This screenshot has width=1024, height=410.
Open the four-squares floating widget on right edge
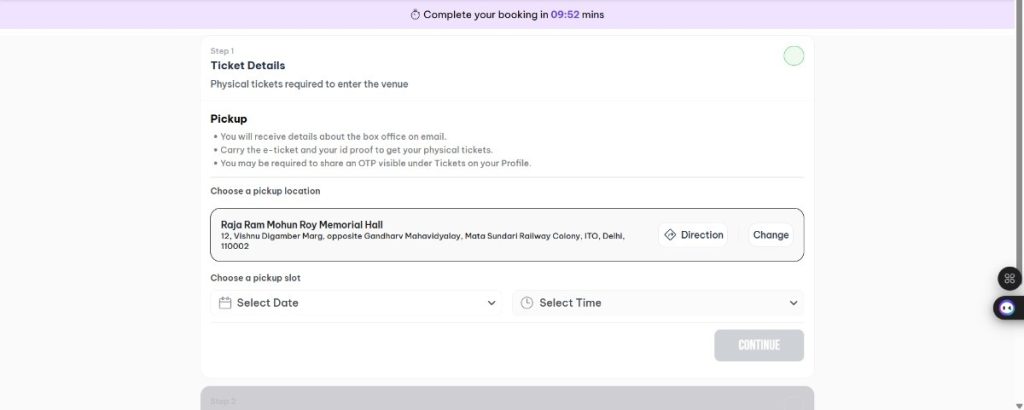[x=1009, y=278]
